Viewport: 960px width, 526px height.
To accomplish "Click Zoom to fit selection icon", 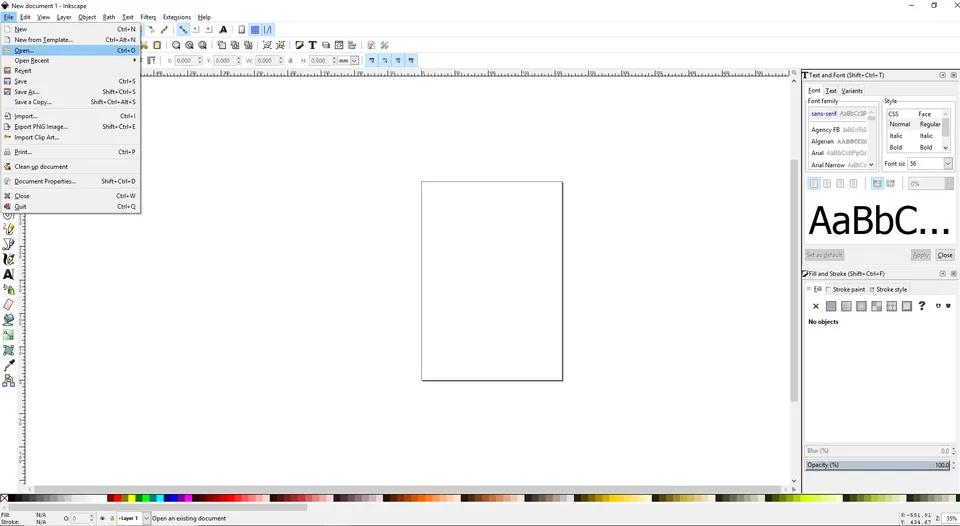I will pyautogui.click(x=176, y=45).
